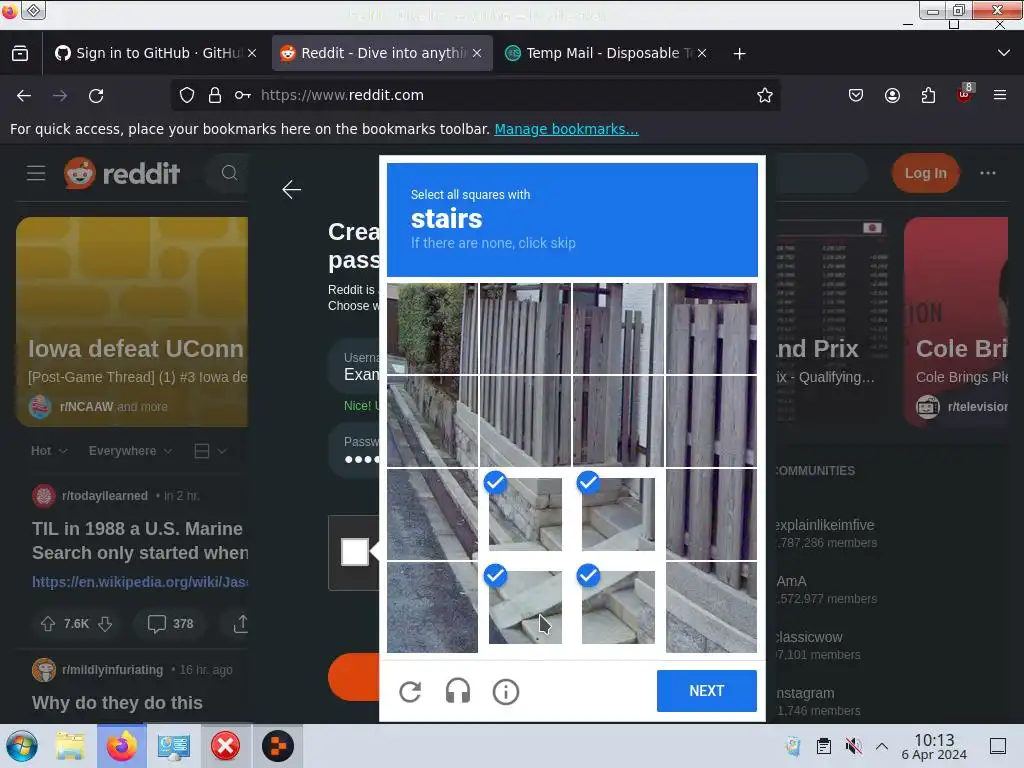Viewport: 1024px width, 768px height.
Task: Bookmark this page with star icon
Action: coord(765,95)
